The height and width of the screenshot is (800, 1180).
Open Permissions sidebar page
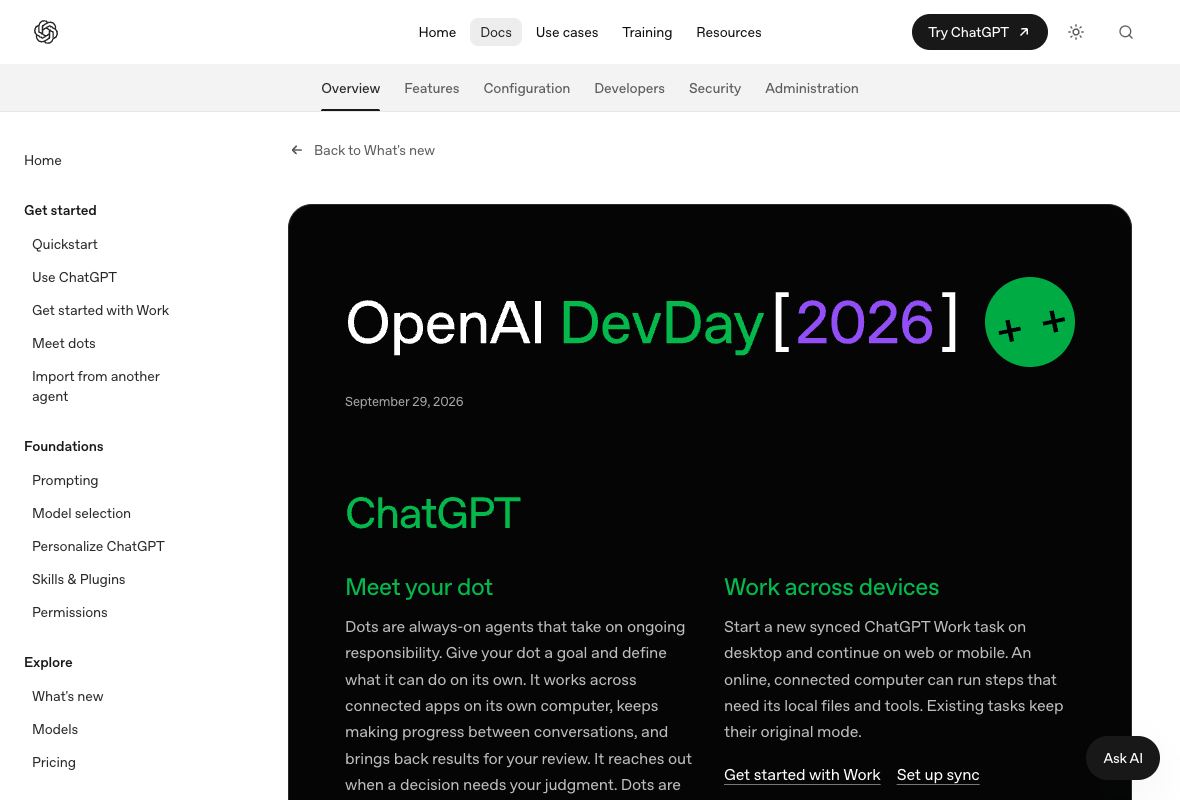69,613
